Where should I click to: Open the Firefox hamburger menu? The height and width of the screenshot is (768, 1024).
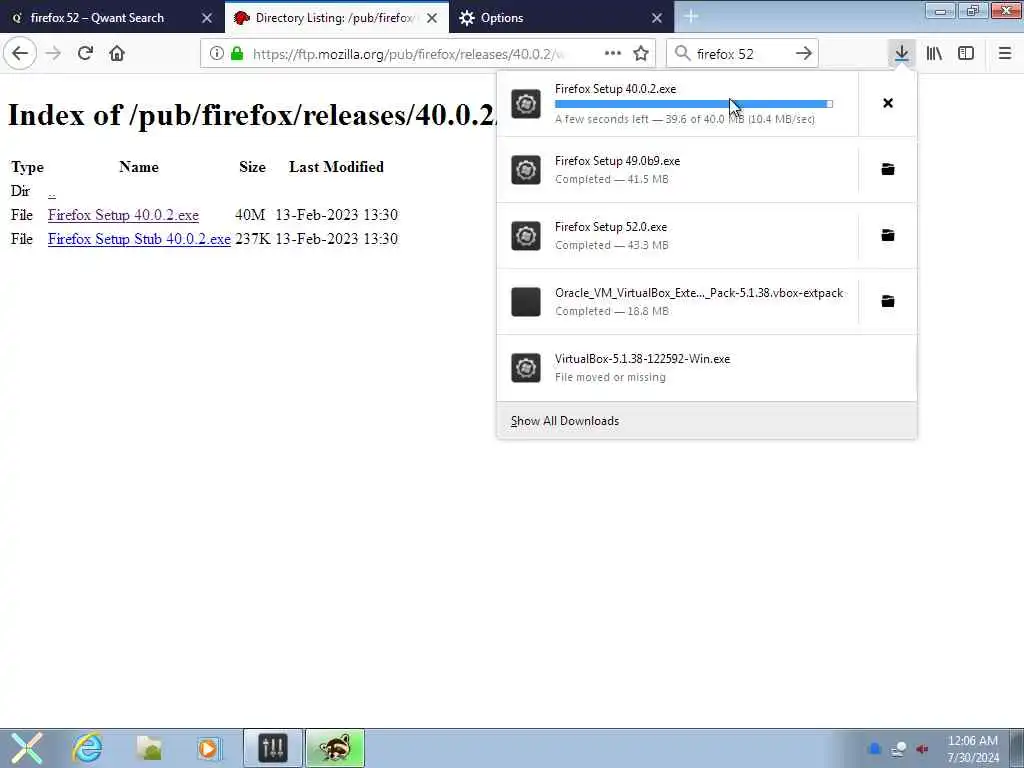click(x=1004, y=54)
